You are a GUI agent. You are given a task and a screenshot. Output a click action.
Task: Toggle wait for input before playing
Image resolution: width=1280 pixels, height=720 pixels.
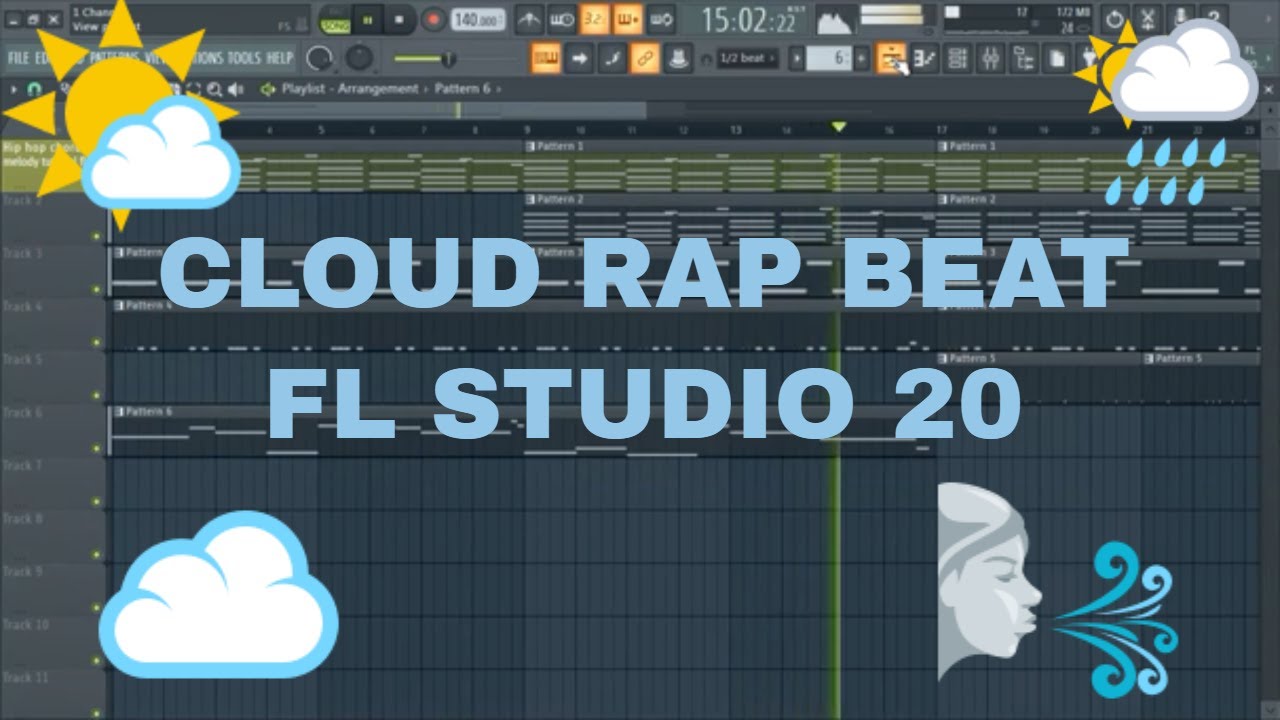[x=562, y=18]
